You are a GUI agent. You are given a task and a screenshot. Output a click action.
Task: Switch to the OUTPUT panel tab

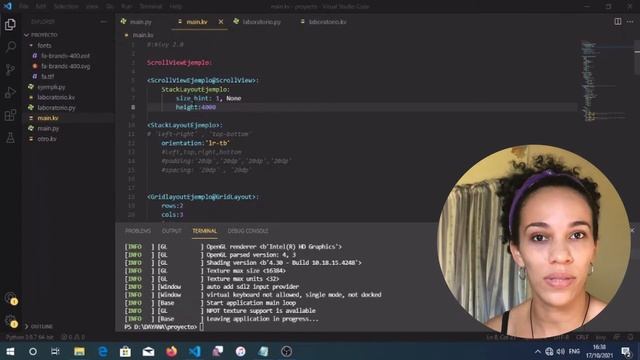coord(171,231)
